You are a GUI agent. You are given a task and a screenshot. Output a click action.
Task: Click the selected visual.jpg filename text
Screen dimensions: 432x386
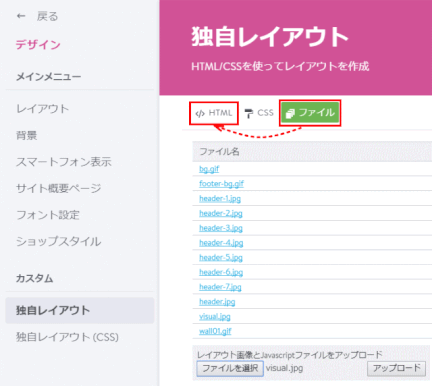[284, 368]
